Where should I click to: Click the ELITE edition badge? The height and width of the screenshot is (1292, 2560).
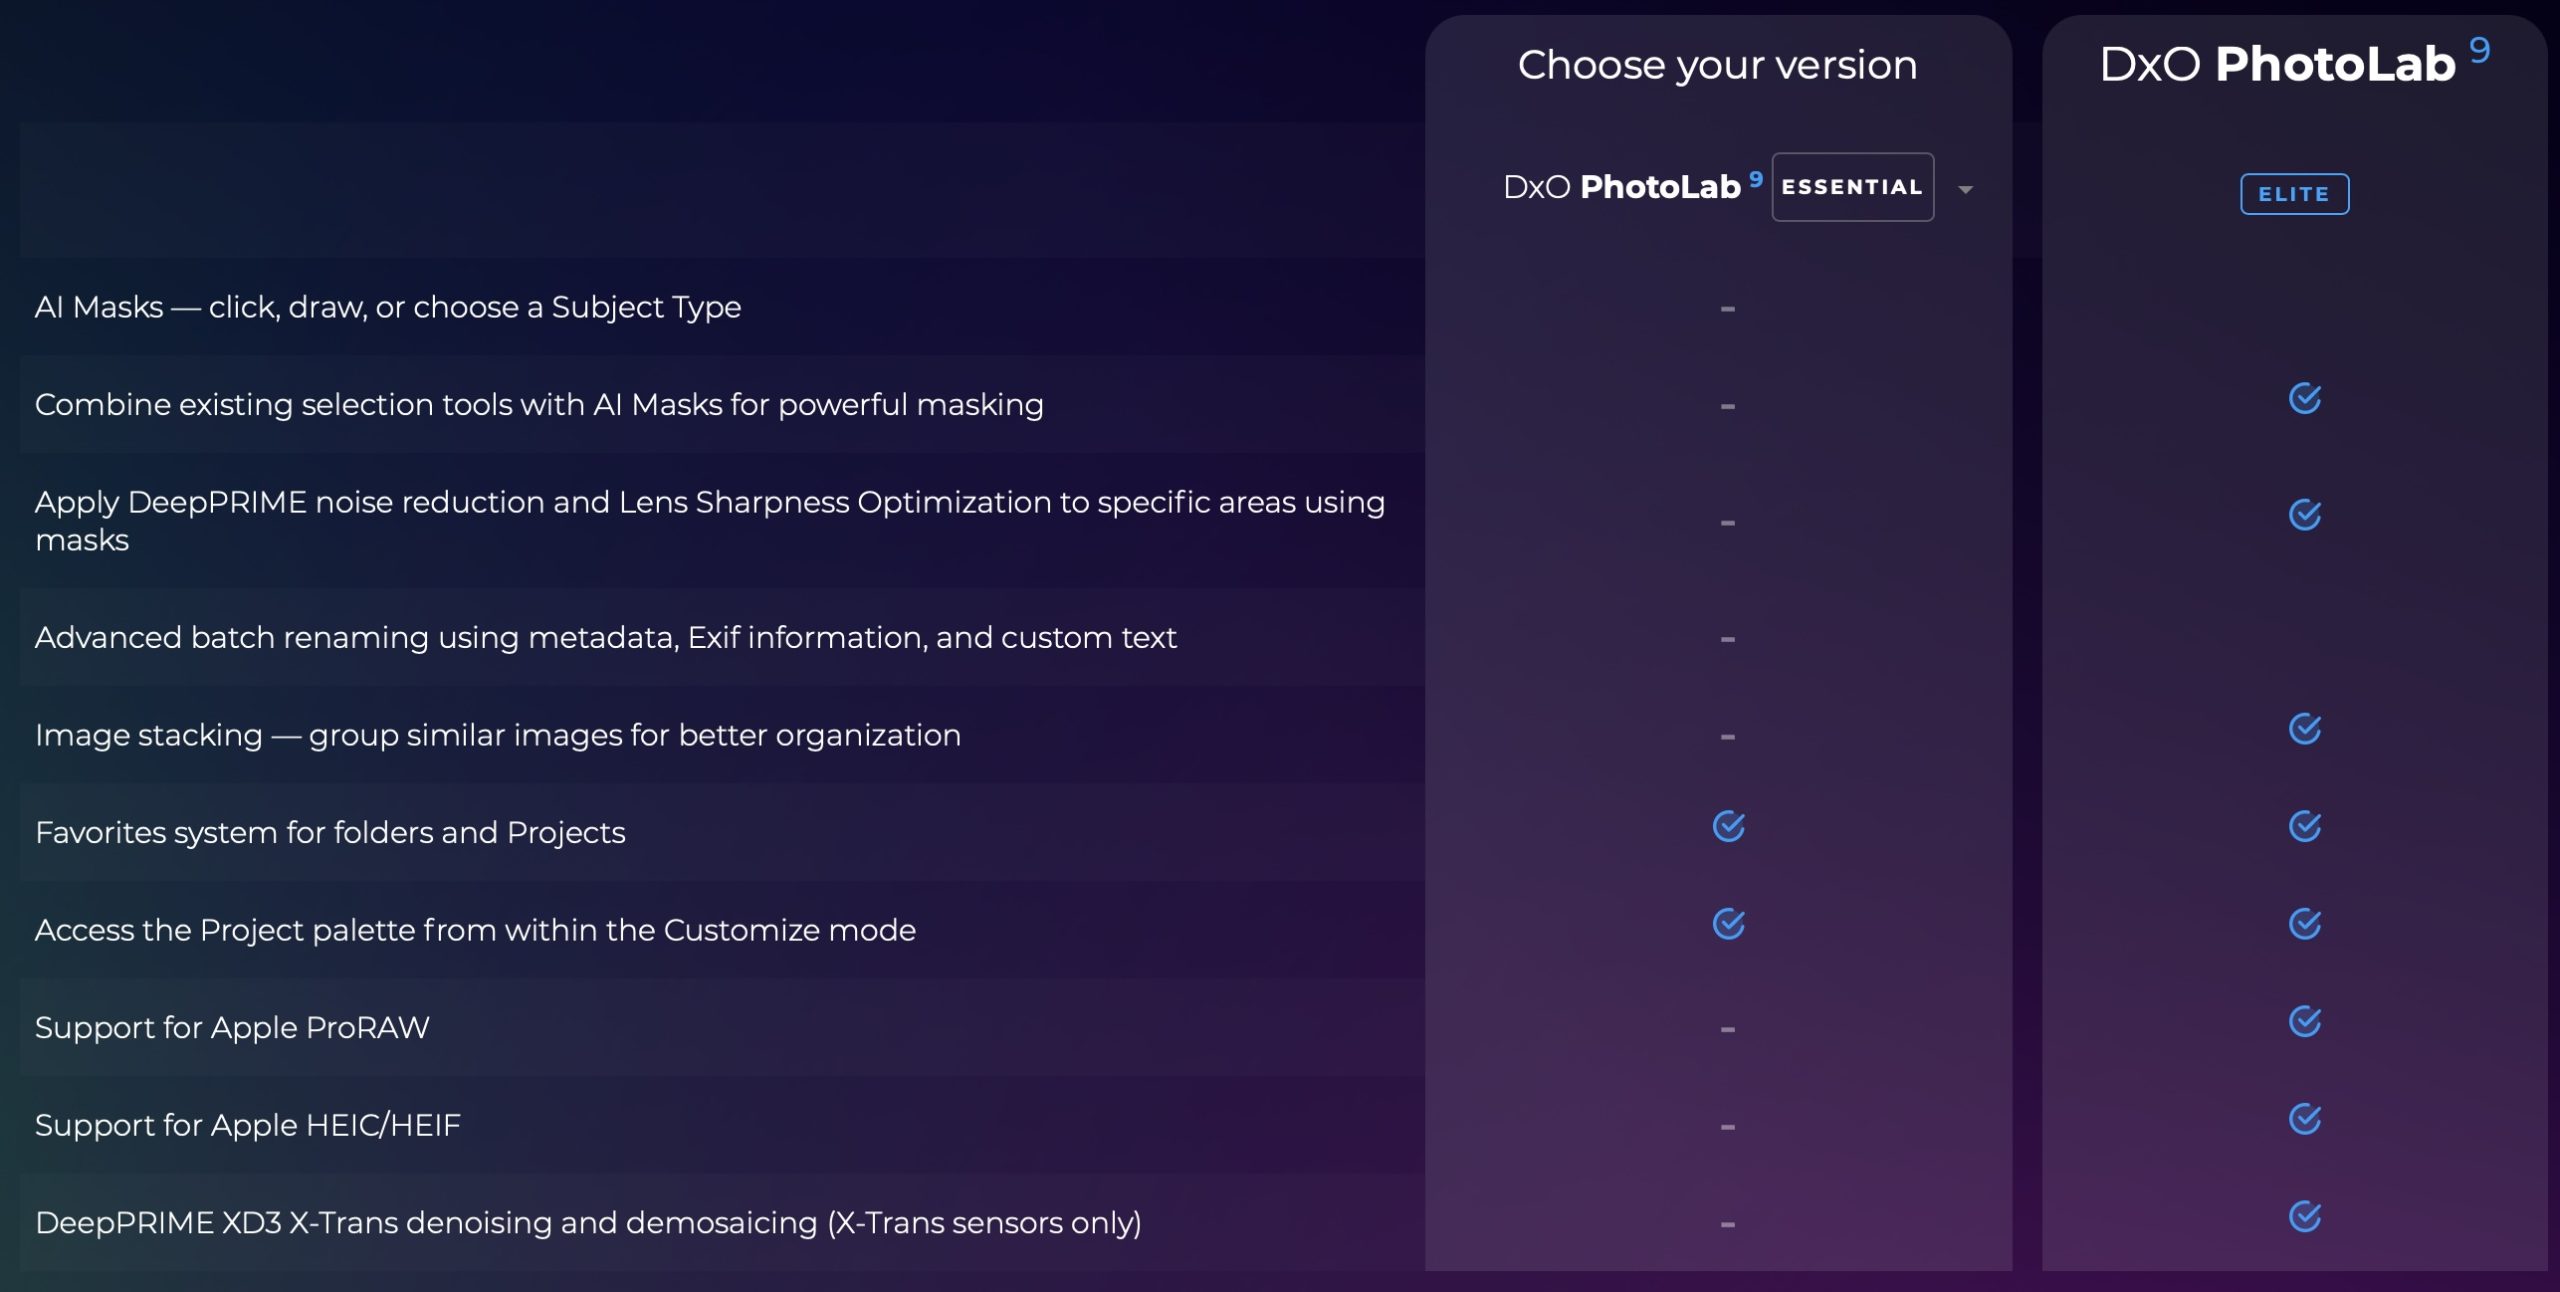[2294, 194]
